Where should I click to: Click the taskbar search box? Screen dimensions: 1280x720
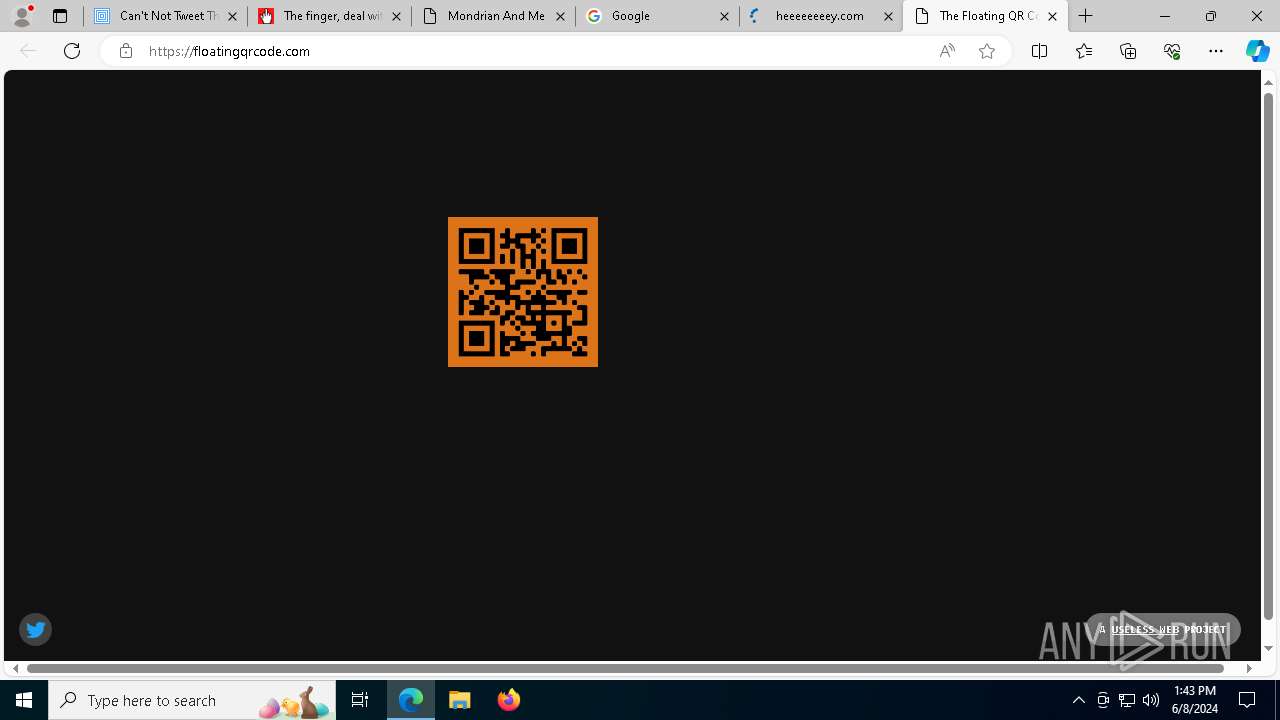point(192,700)
